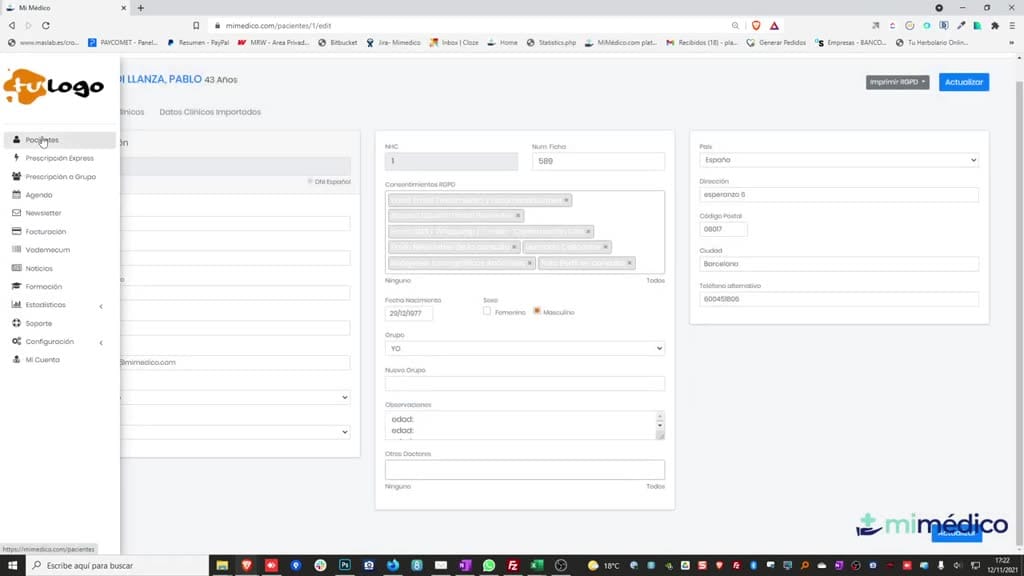Click the Formación graduation cap icon

coord(16,286)
